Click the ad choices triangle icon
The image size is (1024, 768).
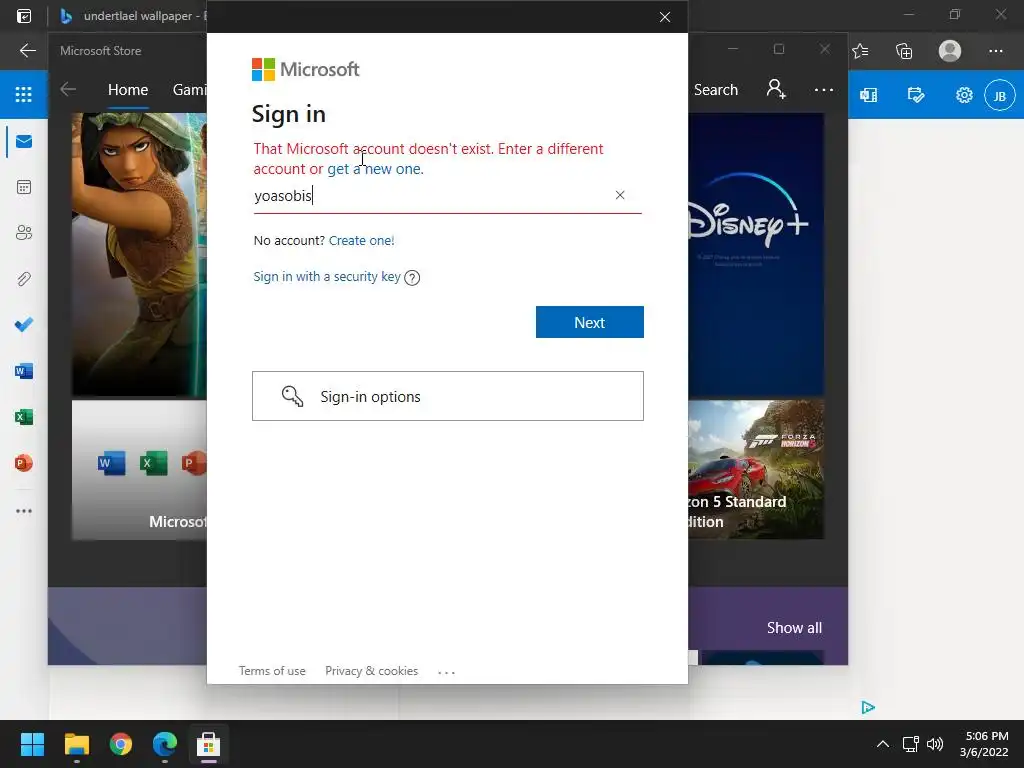point(868,707)
